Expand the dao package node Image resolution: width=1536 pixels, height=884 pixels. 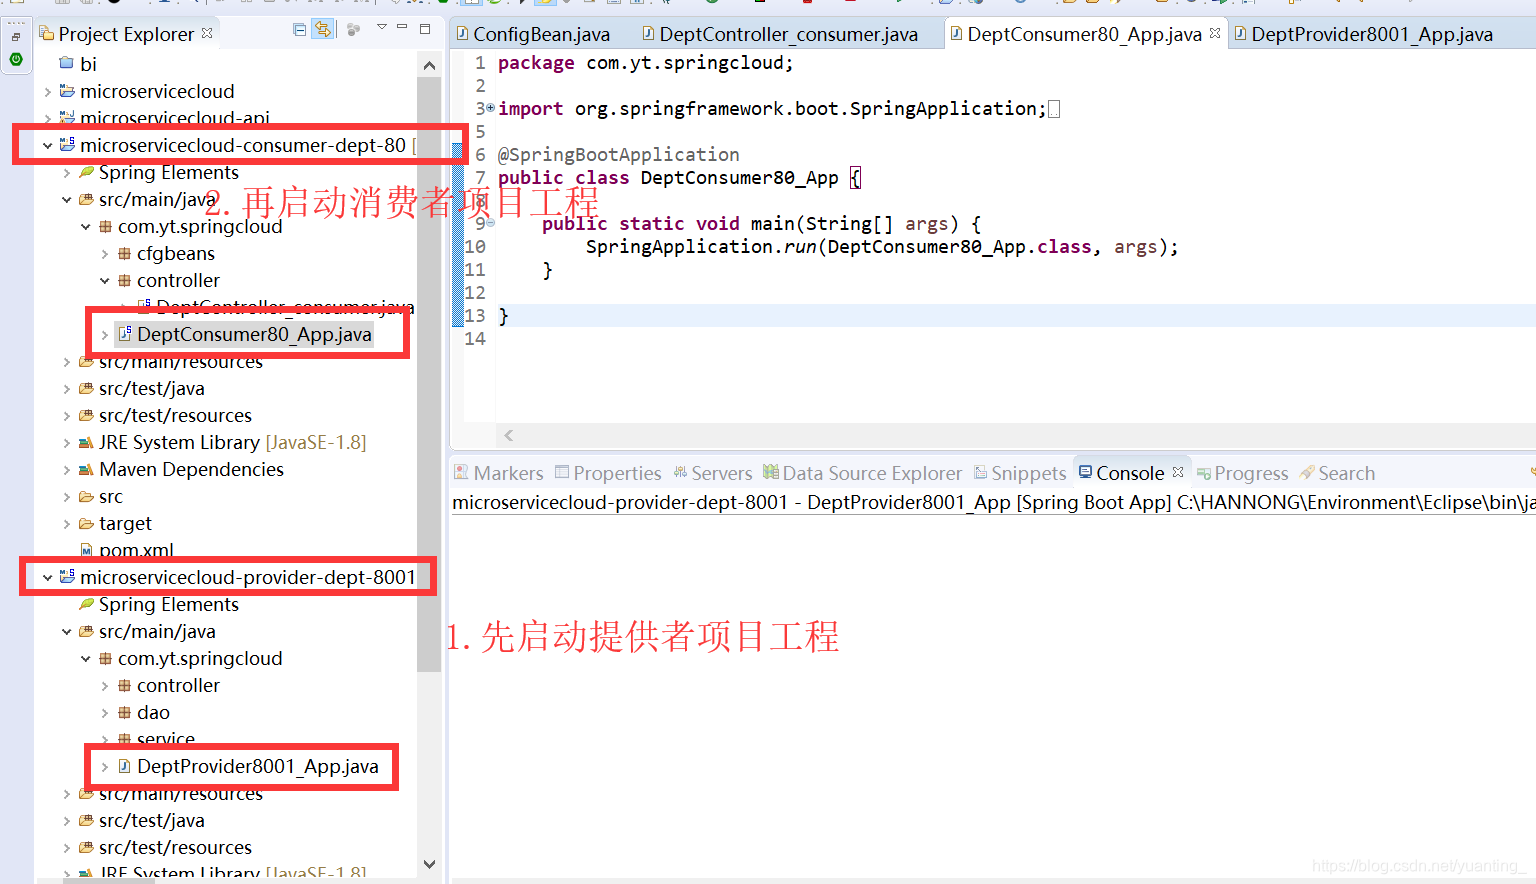pos(104,712)
